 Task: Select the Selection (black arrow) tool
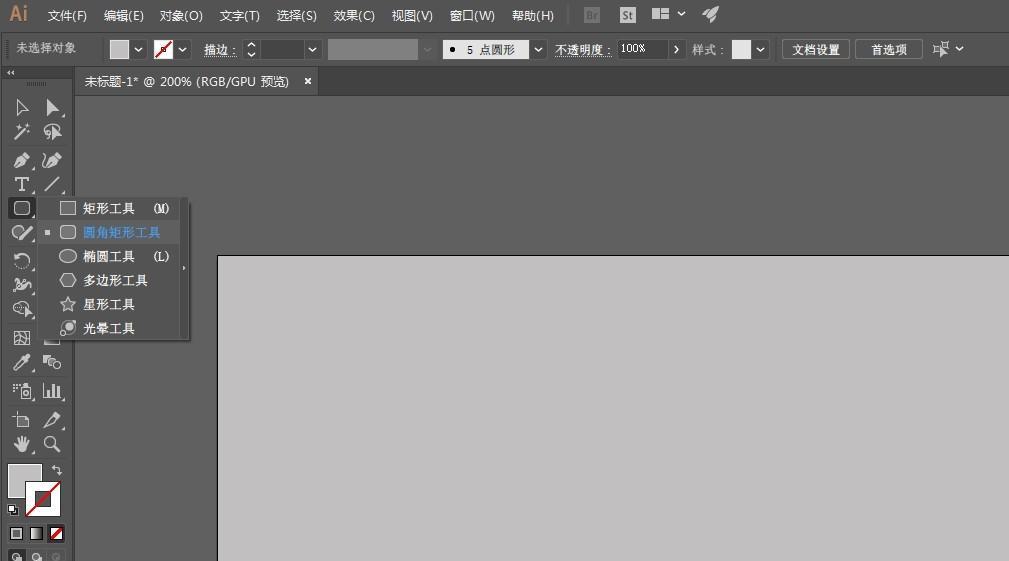(x=22, y=108)
